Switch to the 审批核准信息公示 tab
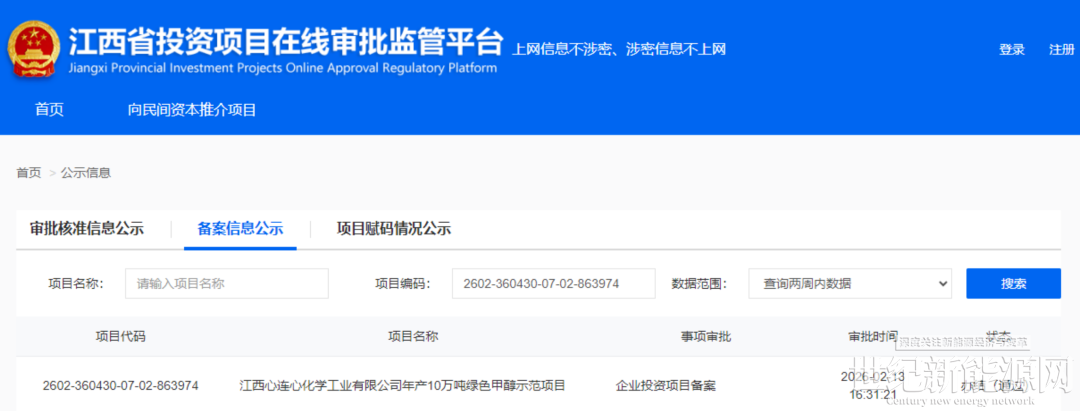 pos(87,228)
